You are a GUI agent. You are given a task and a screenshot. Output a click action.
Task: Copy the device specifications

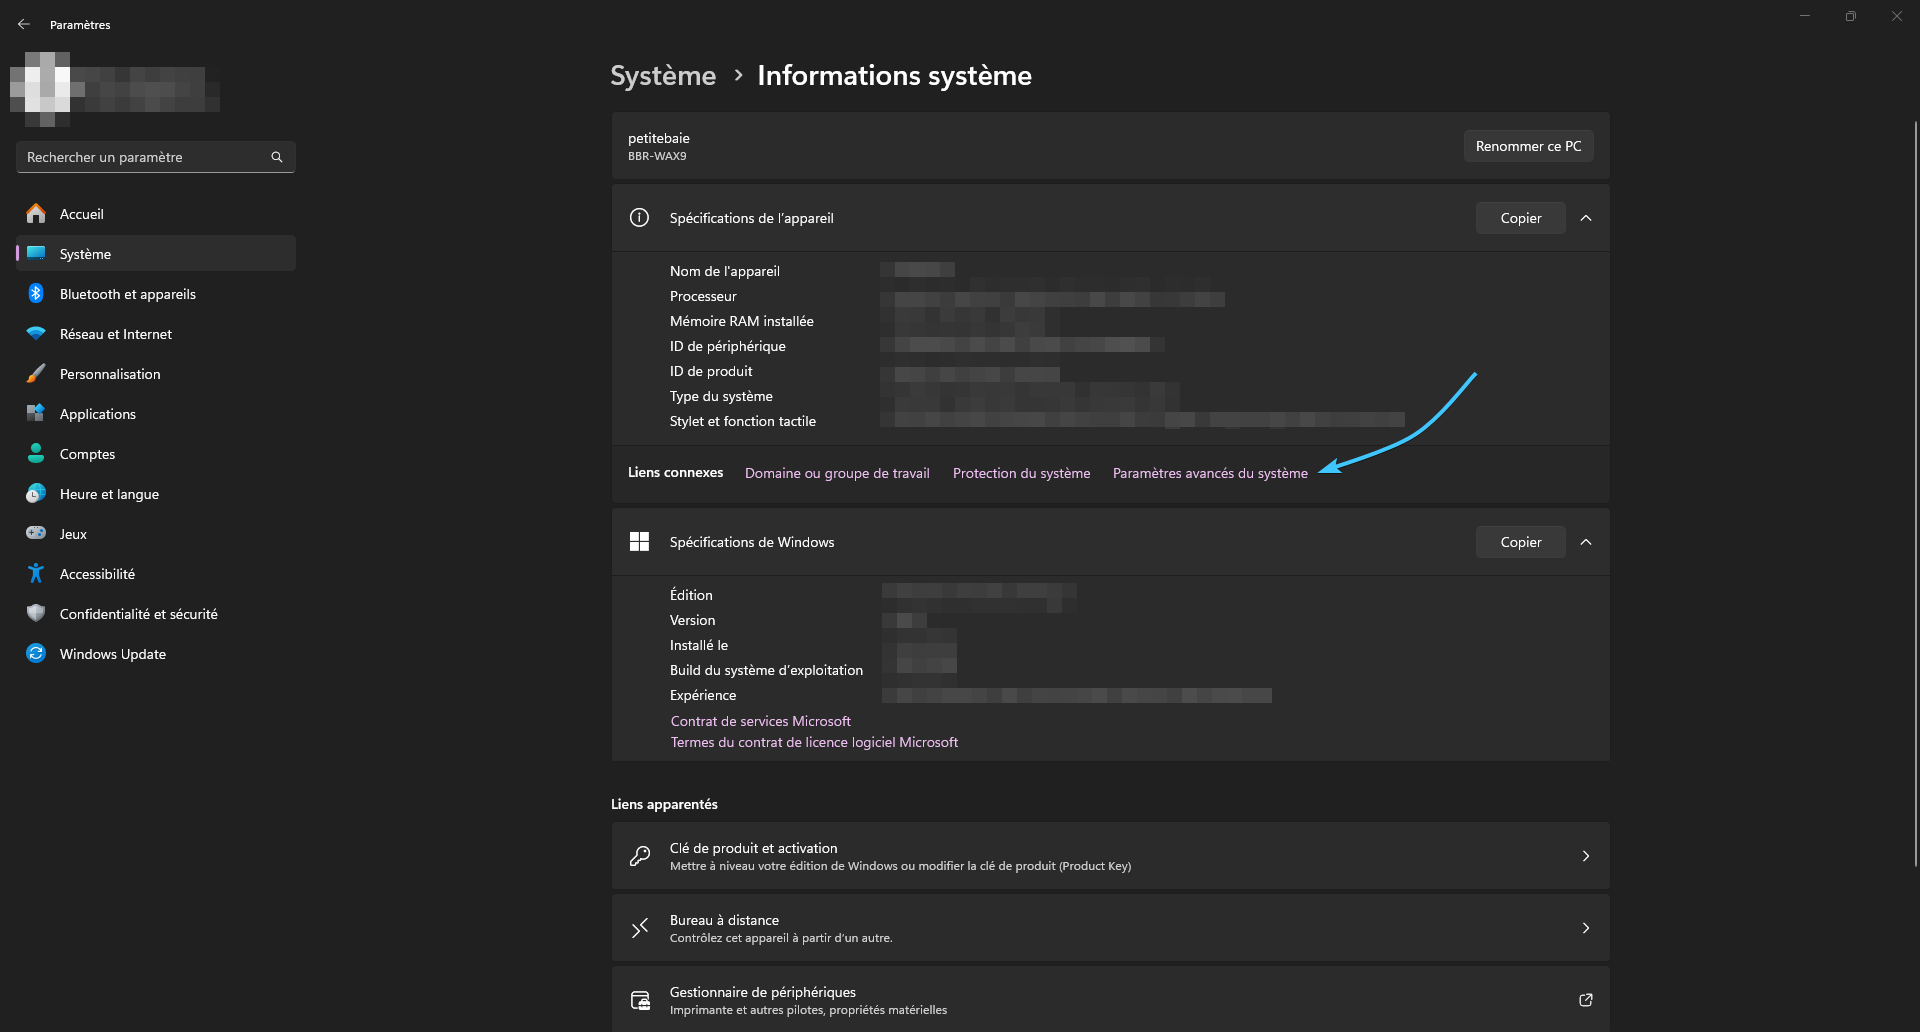[x=1520, y=218]
